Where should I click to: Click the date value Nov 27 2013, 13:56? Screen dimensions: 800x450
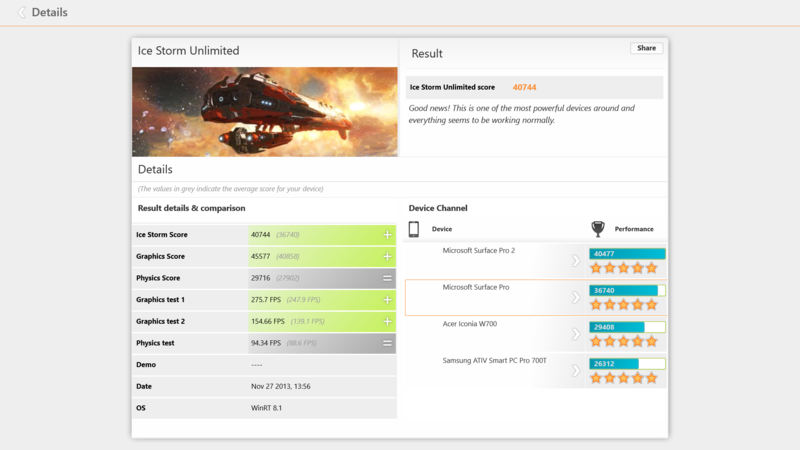[x=281, y=387]
